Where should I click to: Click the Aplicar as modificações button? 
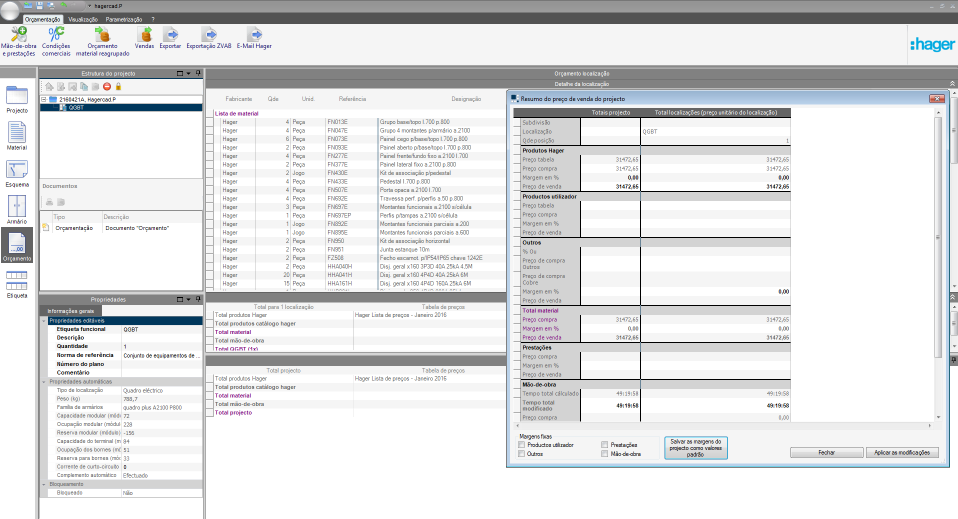tap(902, 452)
